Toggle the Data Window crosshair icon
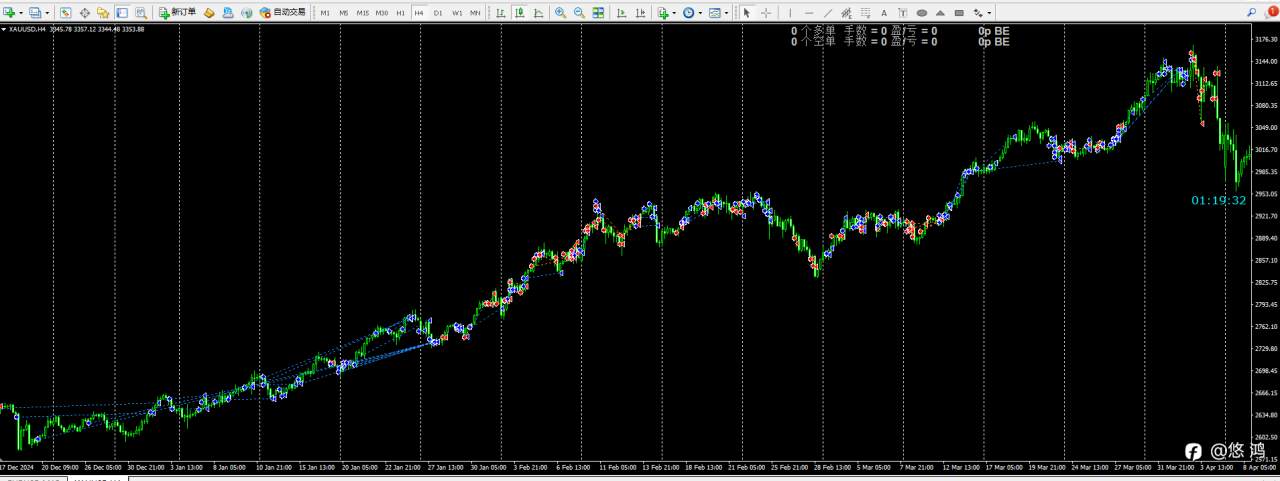Viewport: 1280px width, 481px height. [x=84, y=12]
